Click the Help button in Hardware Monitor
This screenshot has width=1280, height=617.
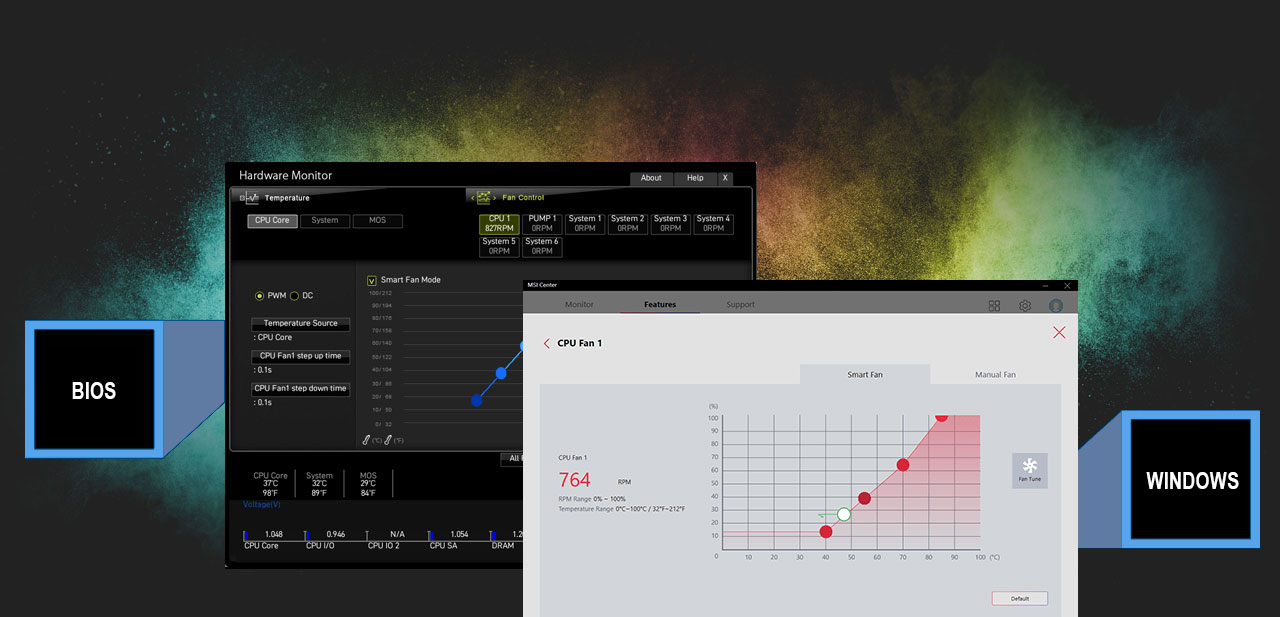[695, 178]
